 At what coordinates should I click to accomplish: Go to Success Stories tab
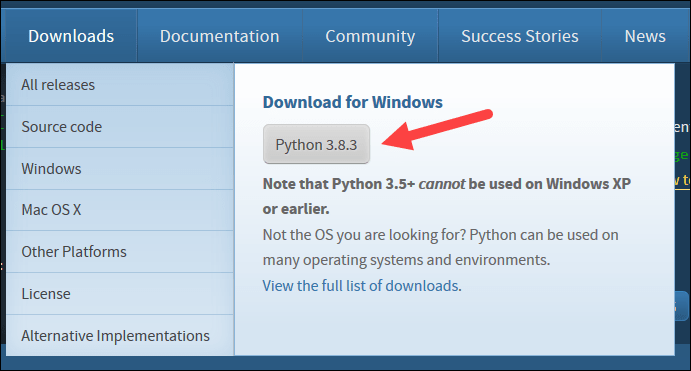click(520, 36)
